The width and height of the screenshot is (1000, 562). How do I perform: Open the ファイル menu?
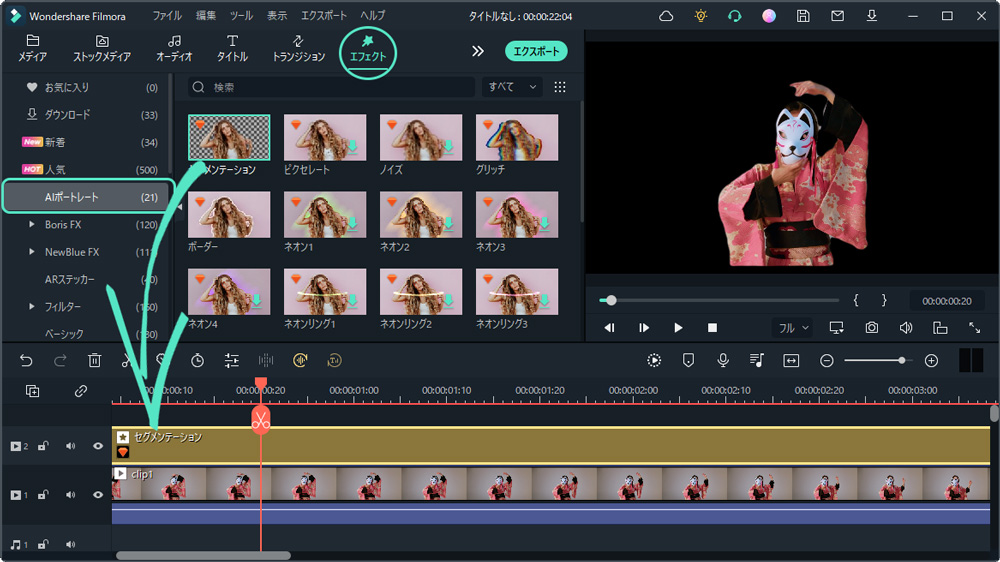pyautogui.click(x=167, y=16)
